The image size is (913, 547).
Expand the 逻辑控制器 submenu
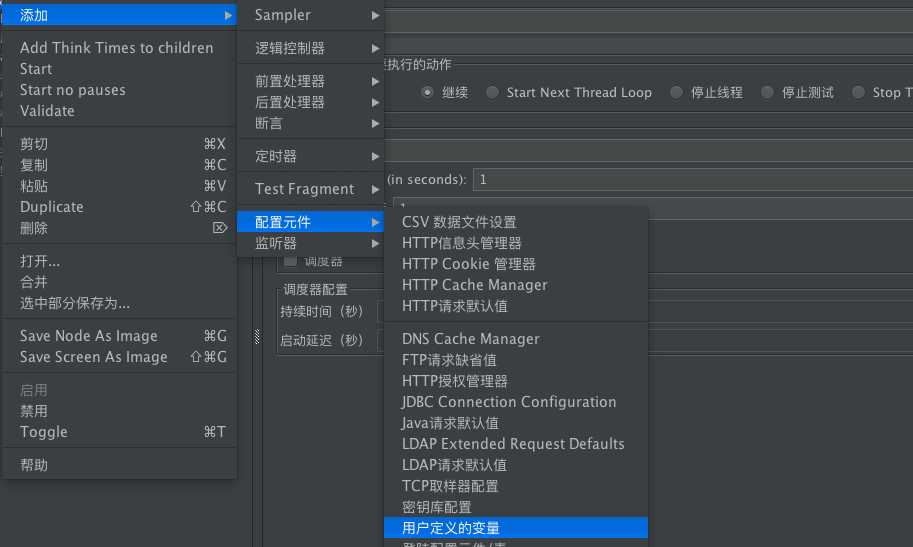(310, 48)
